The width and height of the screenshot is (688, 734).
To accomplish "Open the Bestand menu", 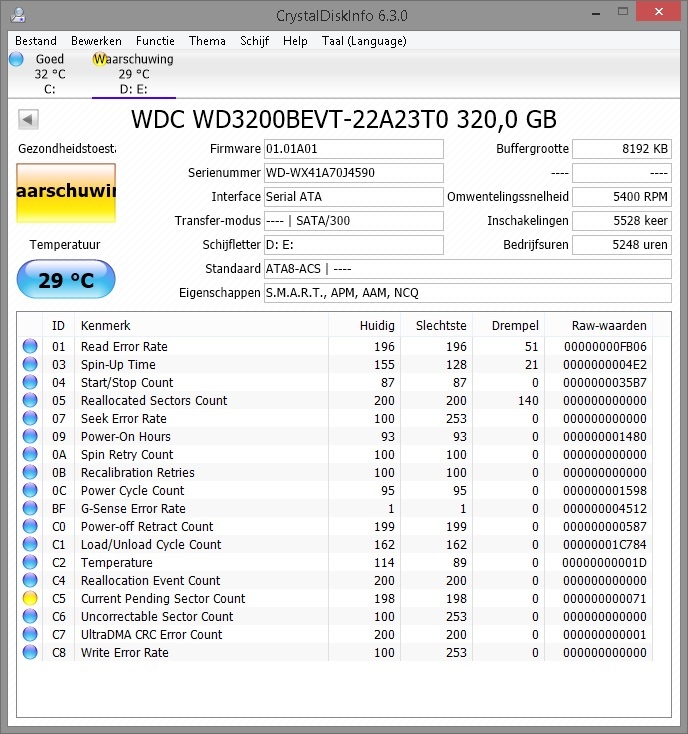I will 36,41.
